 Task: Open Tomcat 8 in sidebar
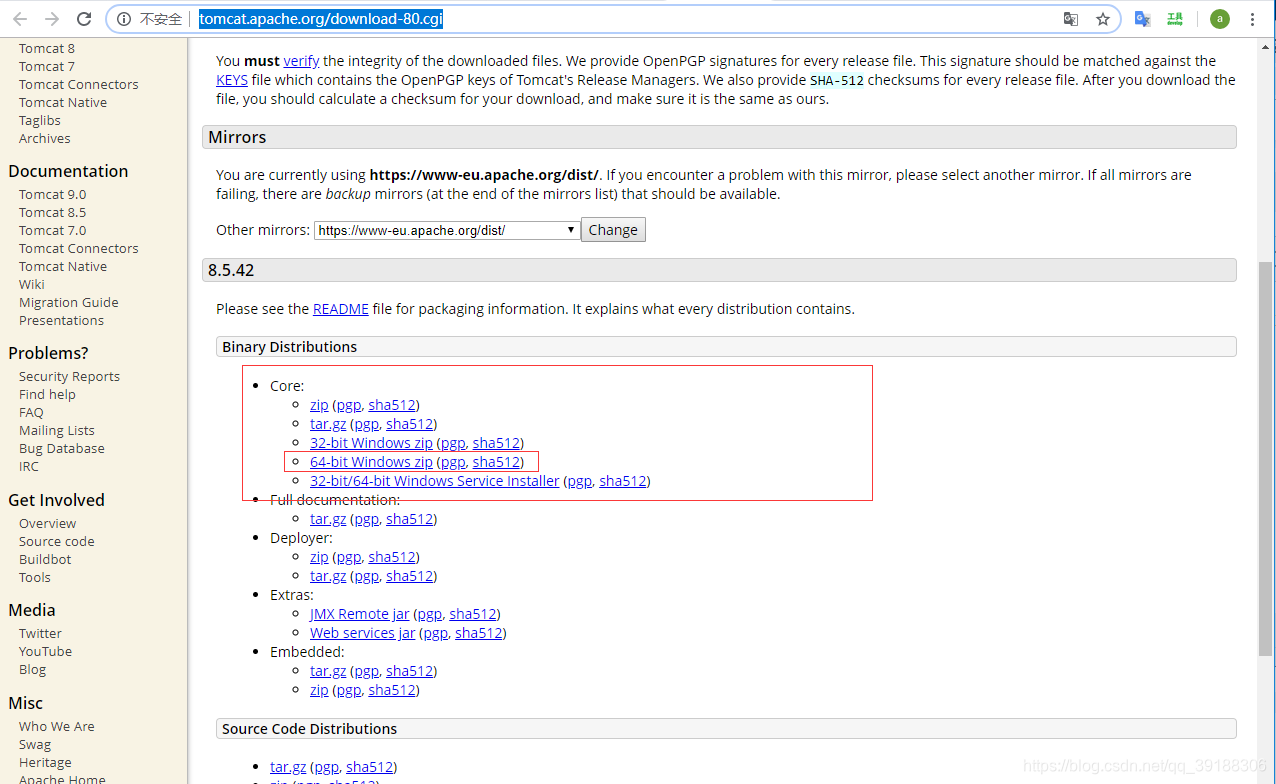click(x=47, y=48)
